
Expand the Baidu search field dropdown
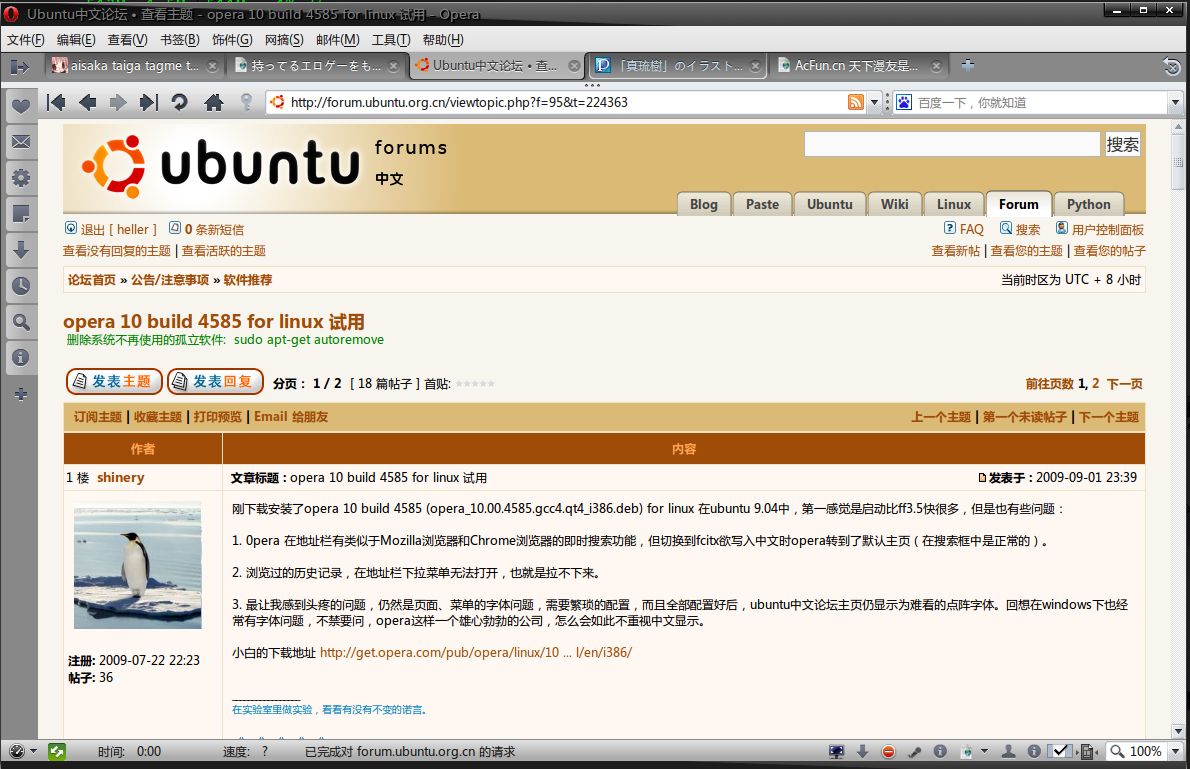point(1176,102)
